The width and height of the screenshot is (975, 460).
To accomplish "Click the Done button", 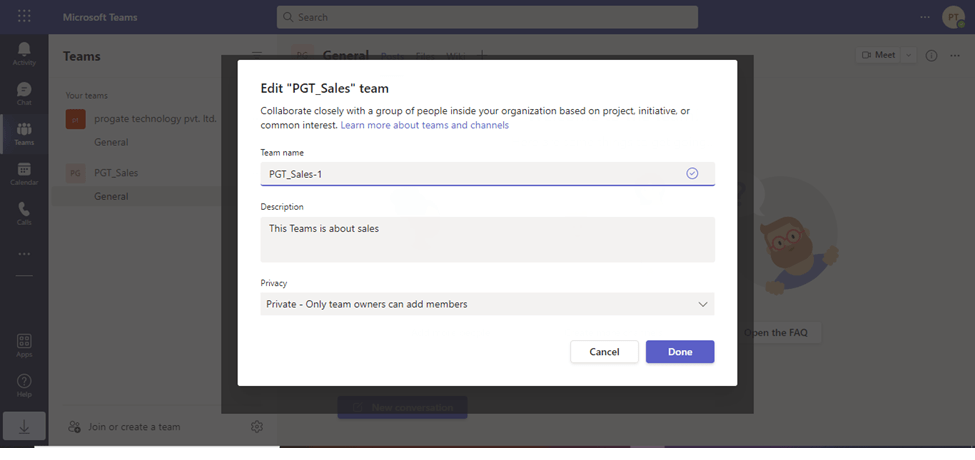I will (x=680, y=352).
